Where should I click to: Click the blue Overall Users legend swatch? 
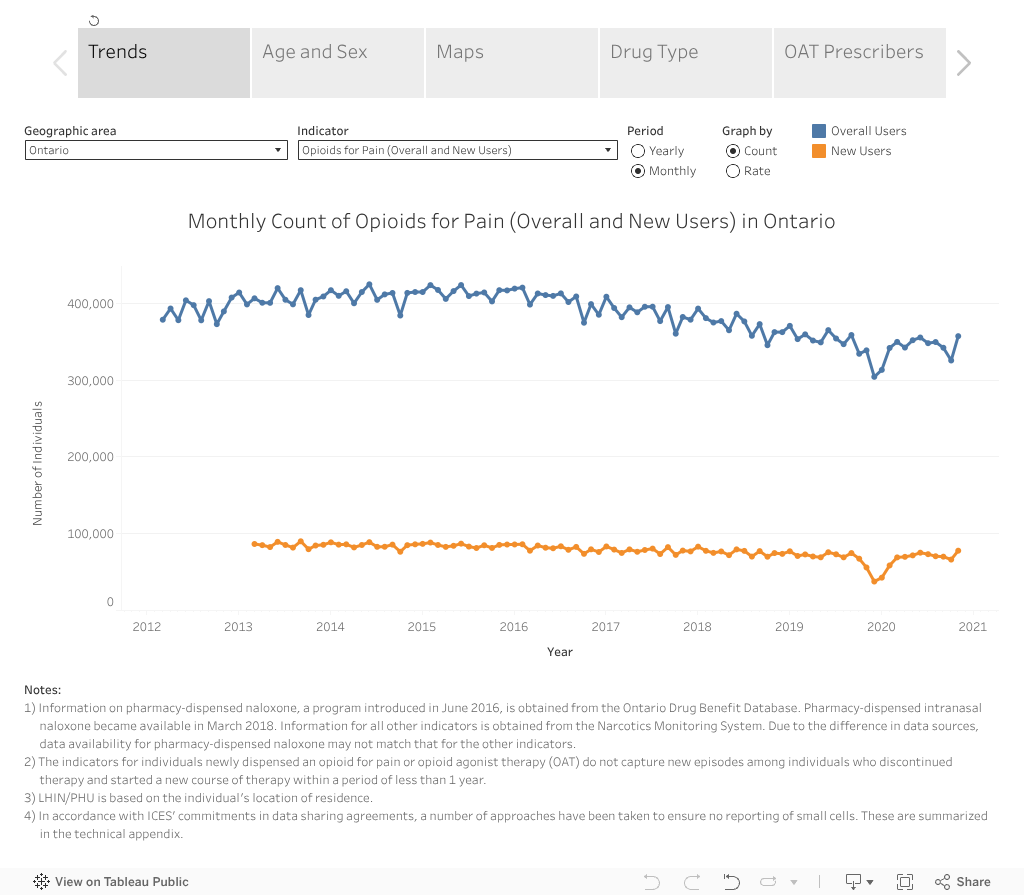click(x=819, y=131)
